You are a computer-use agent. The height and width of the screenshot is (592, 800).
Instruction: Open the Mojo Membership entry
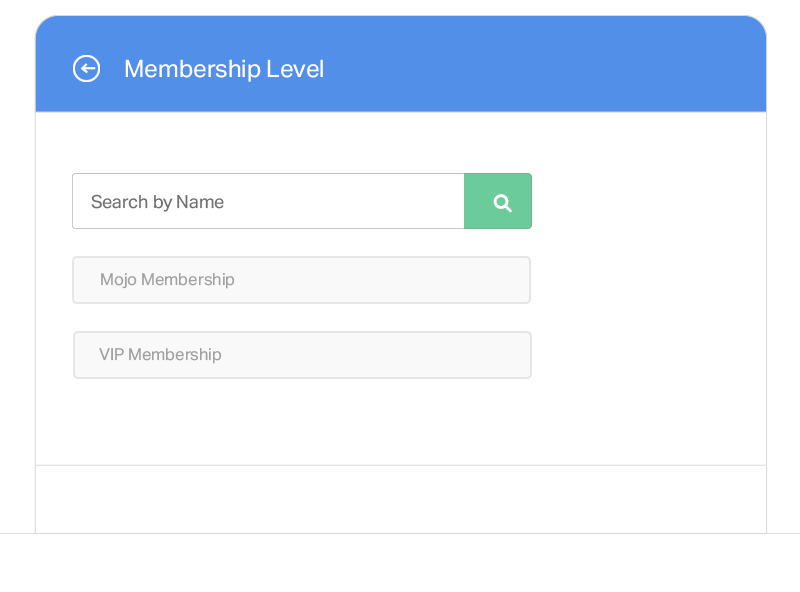coord(302,280)
